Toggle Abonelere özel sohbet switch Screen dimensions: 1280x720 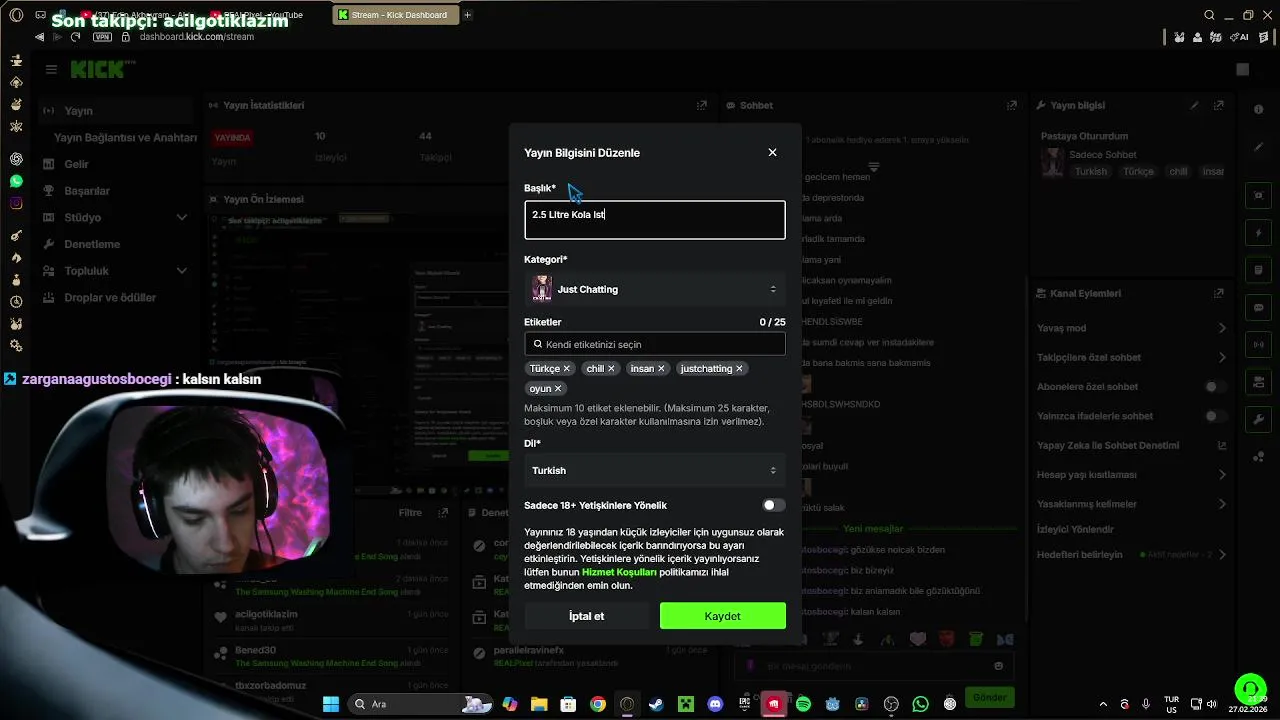tap(1215, 387)
